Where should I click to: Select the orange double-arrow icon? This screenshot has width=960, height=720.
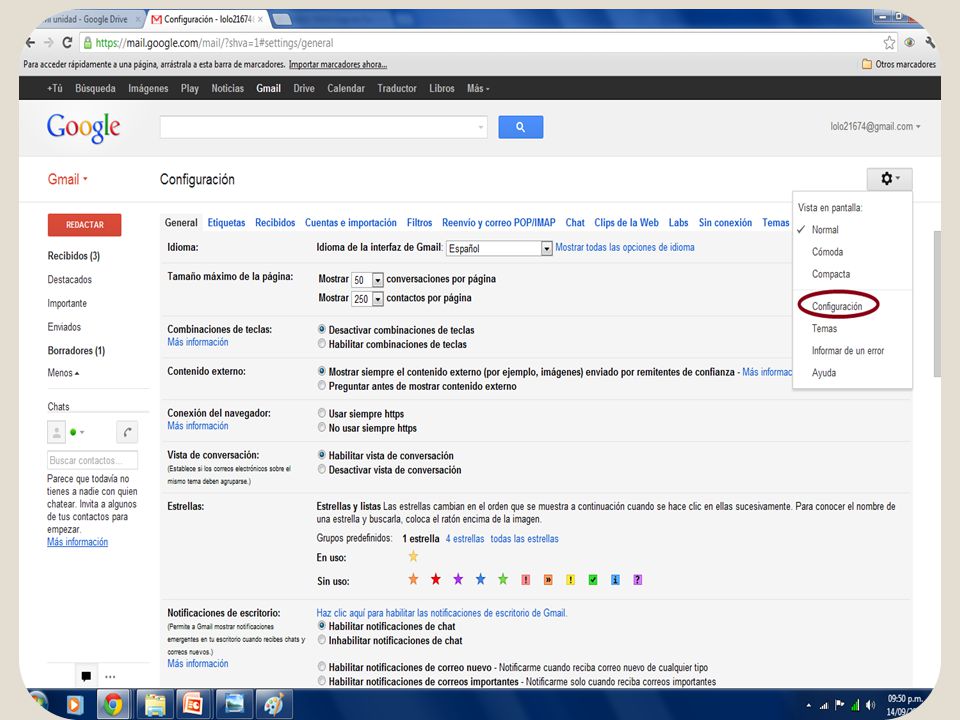(548, 580)
